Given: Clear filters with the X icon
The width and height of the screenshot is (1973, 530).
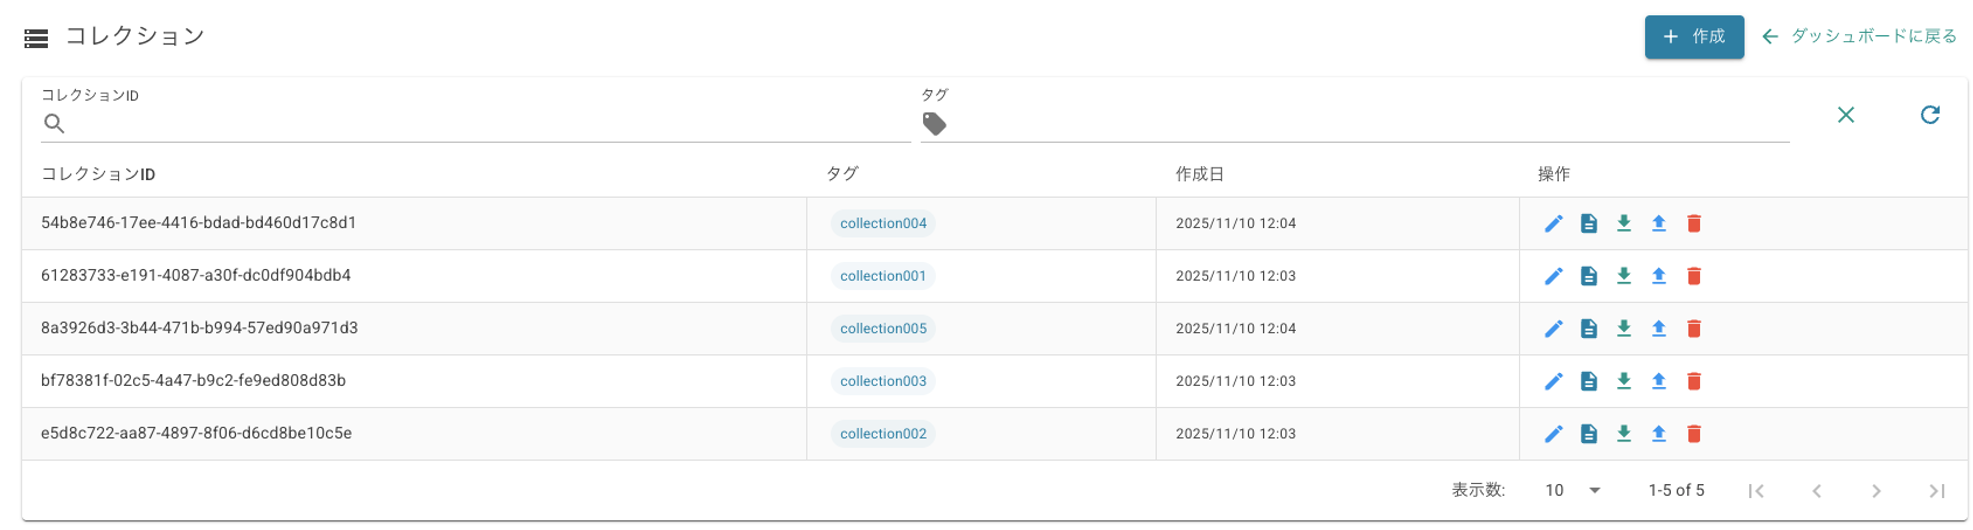Looking at the screenshot, I should coord(1845,115).
